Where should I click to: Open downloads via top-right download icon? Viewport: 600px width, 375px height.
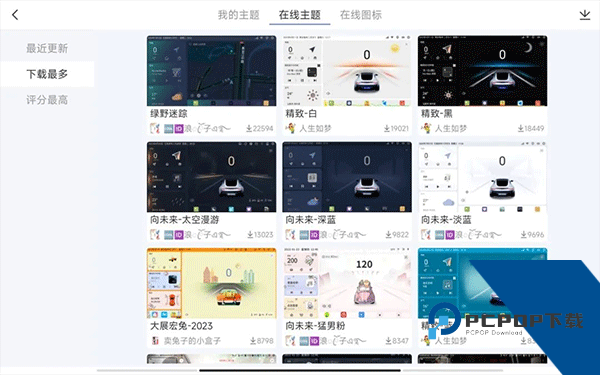click(x=584, y=15)
